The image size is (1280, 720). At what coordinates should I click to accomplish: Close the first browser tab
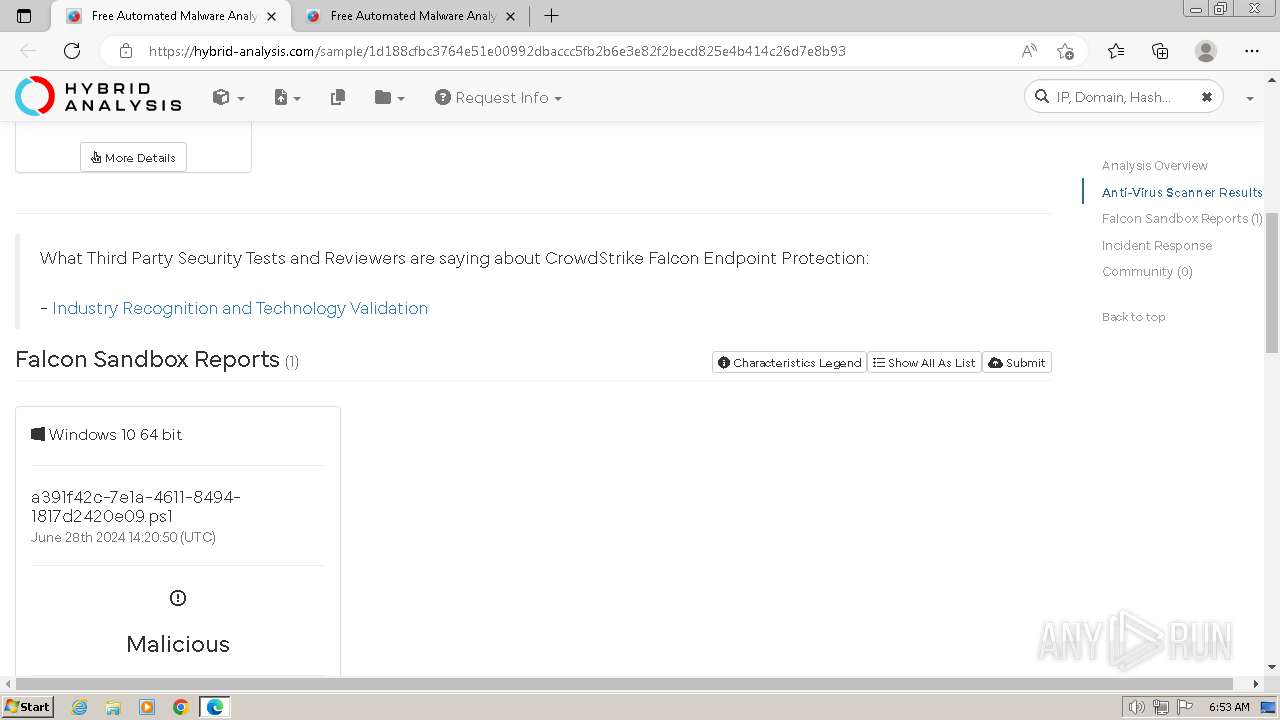tap(271, 16)
